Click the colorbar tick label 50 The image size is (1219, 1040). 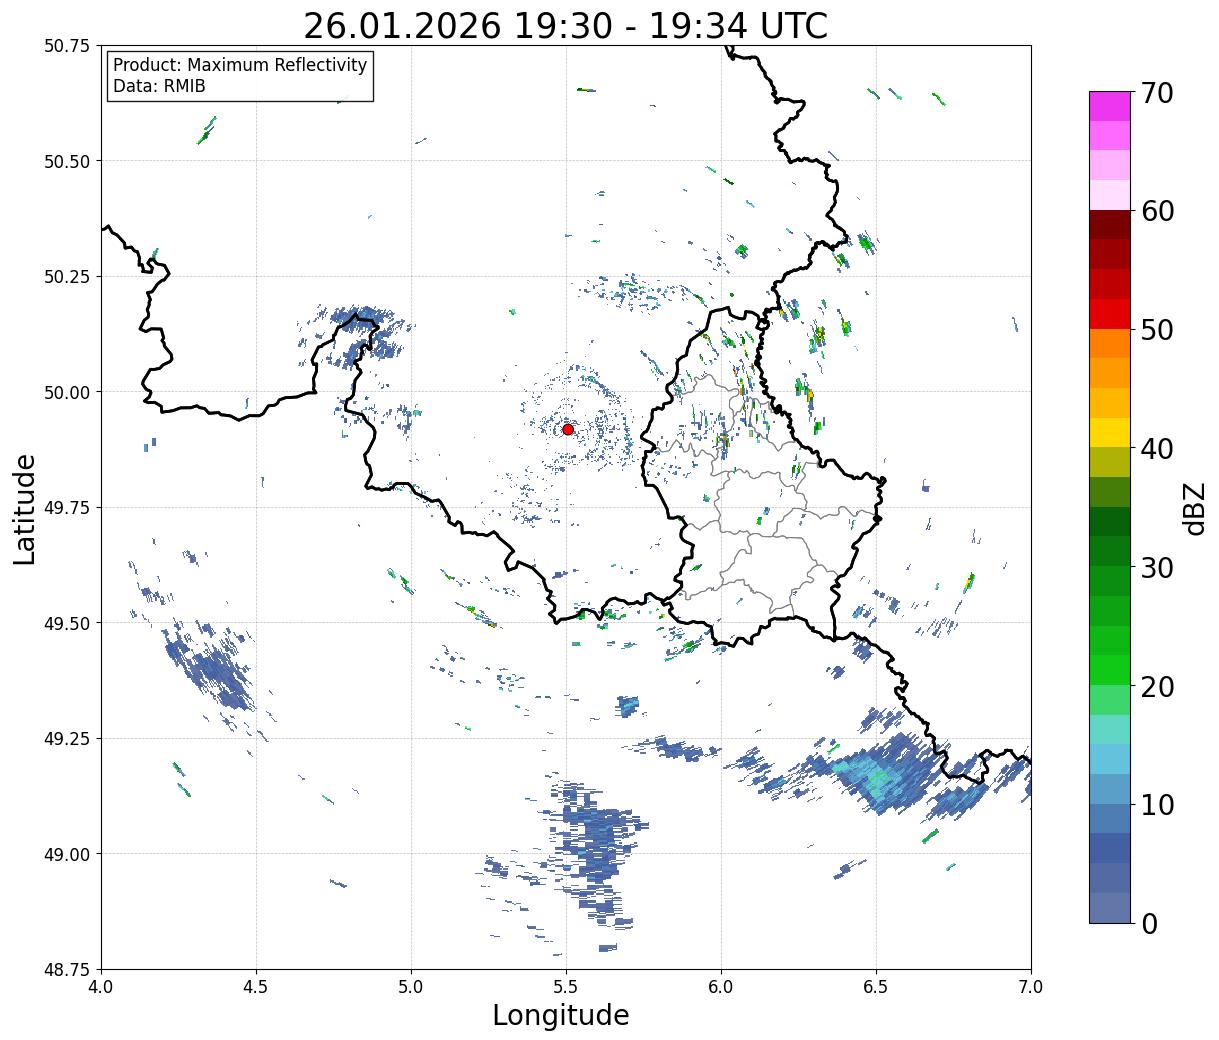pyautogui.click(x=1157, y=330)
